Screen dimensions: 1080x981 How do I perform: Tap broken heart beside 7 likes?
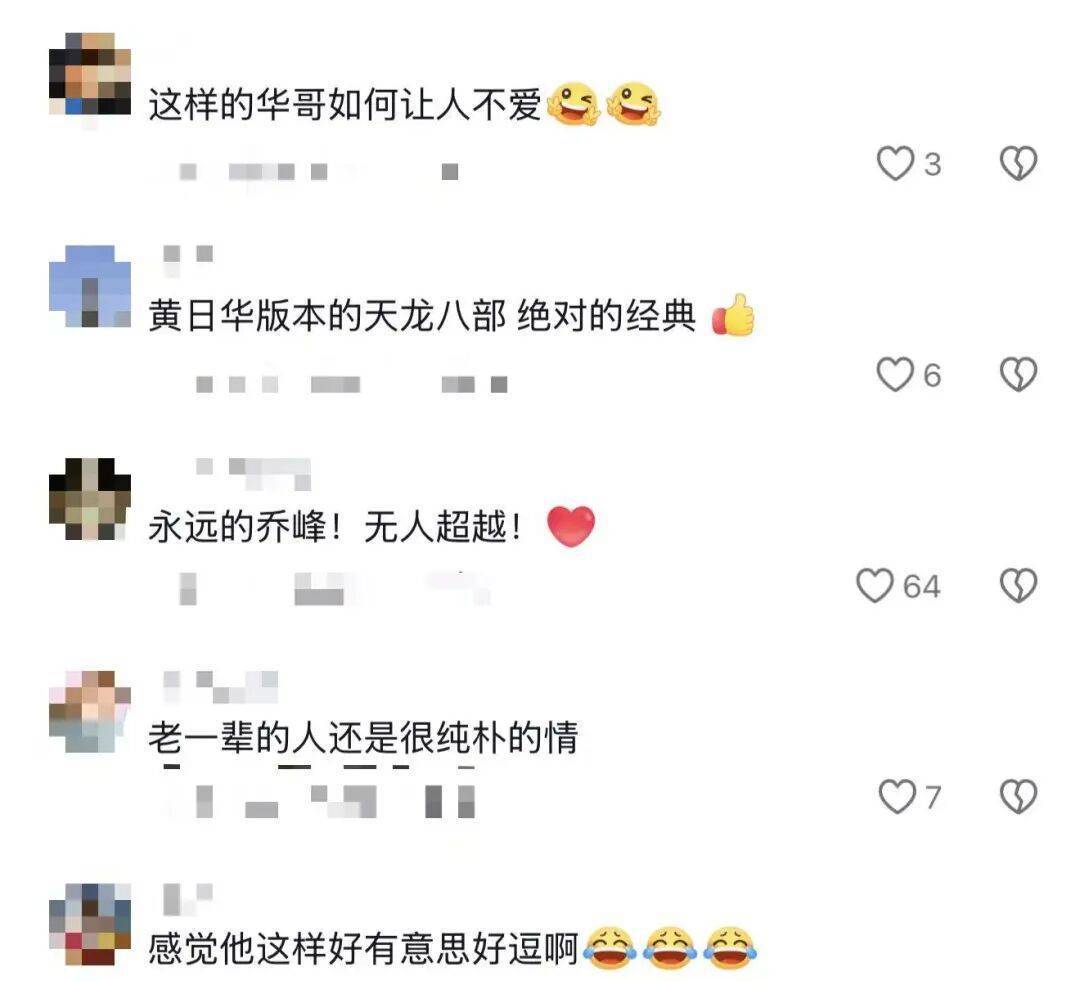pyautogui.click(x=1018, y=797)
